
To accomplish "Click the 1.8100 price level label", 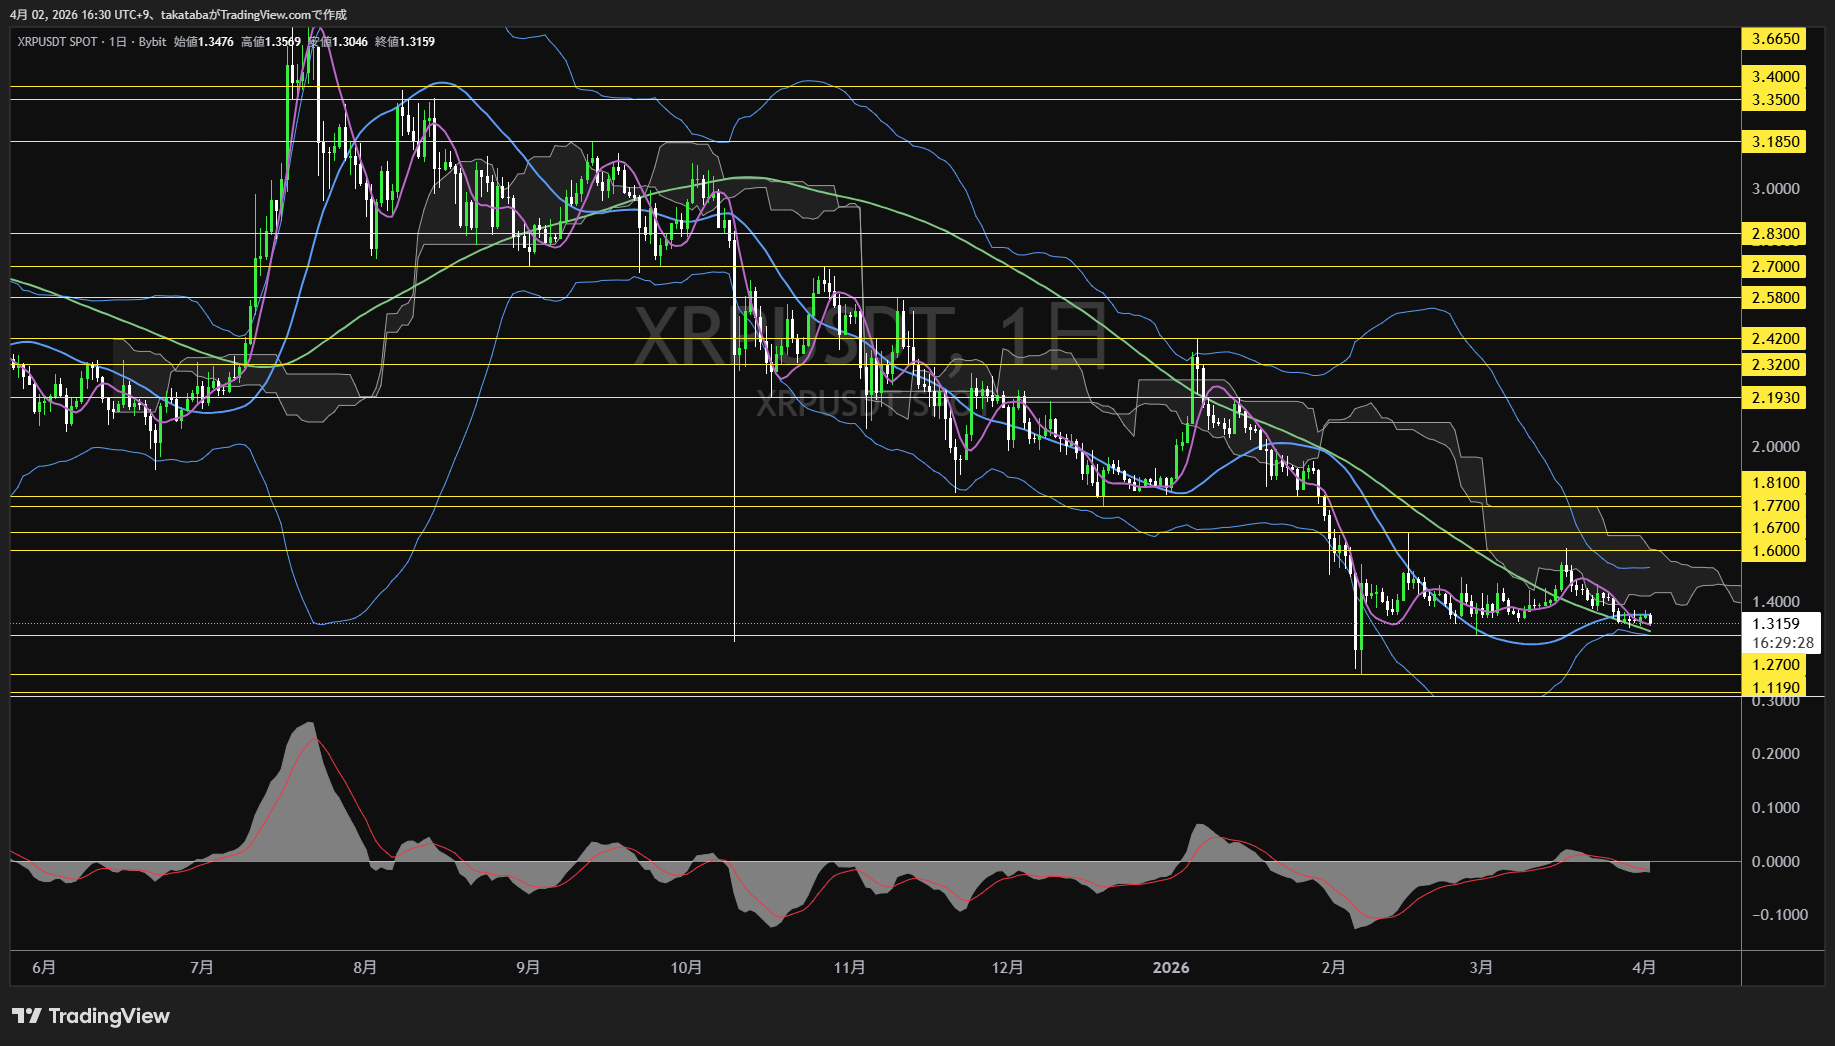I will [1775, 483].
